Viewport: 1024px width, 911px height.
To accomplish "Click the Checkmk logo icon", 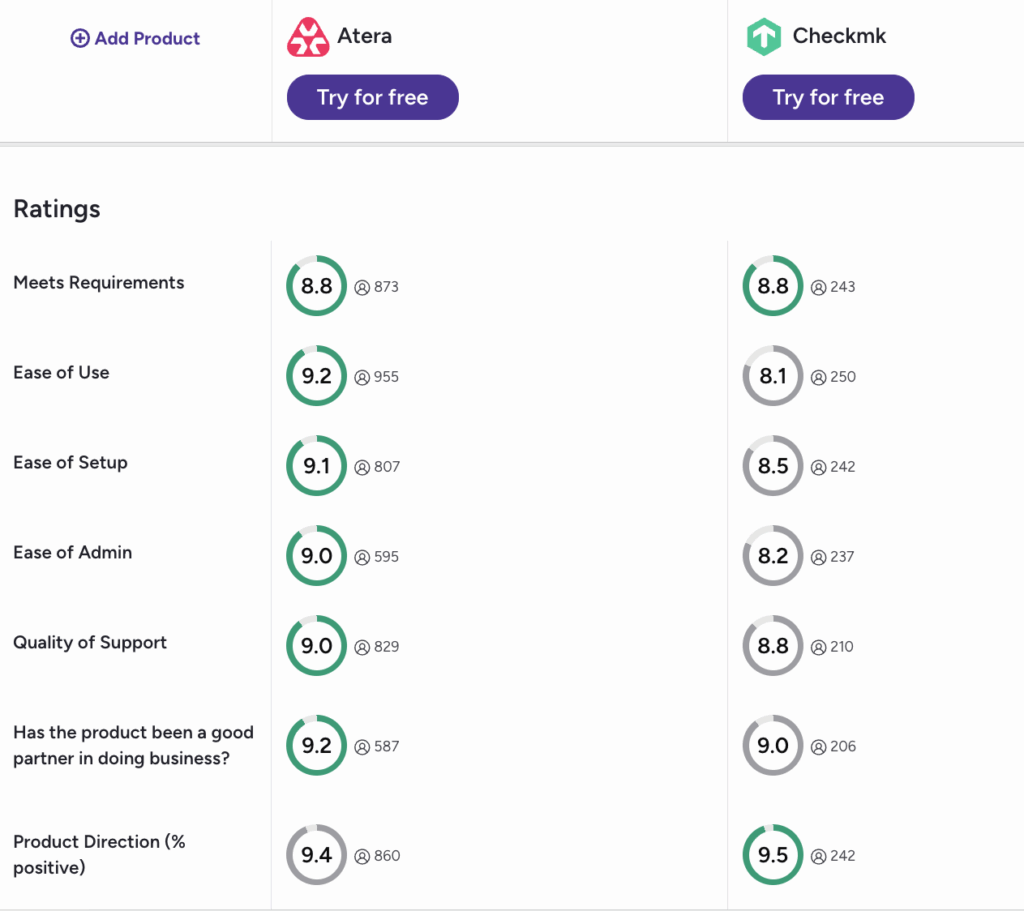I will coord(763,37).
